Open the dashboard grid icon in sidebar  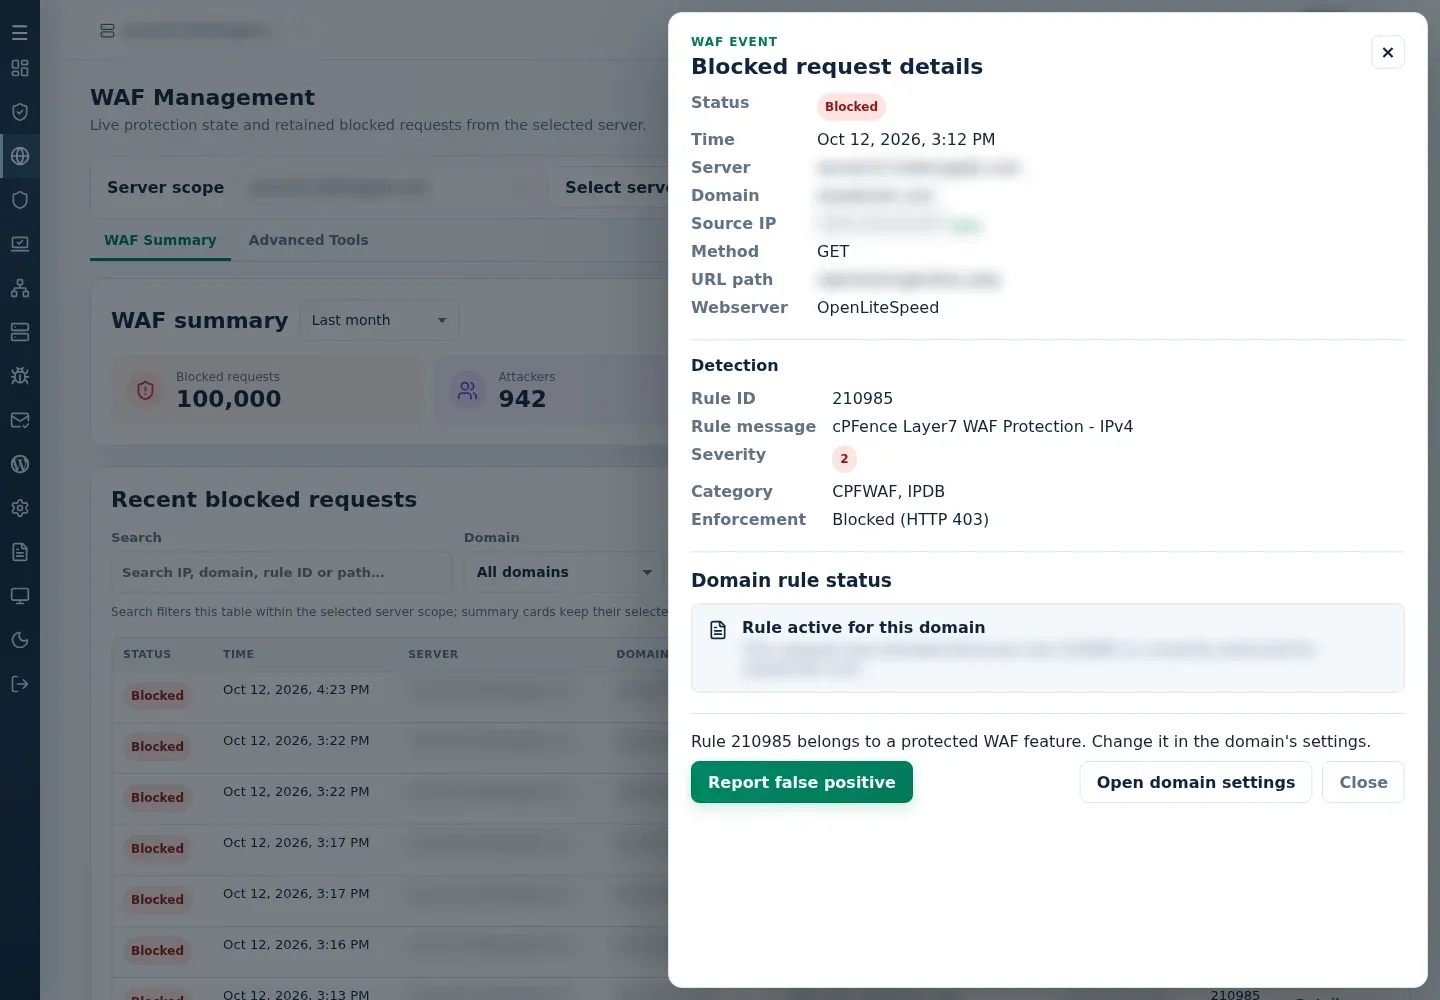tap(20, 68)
